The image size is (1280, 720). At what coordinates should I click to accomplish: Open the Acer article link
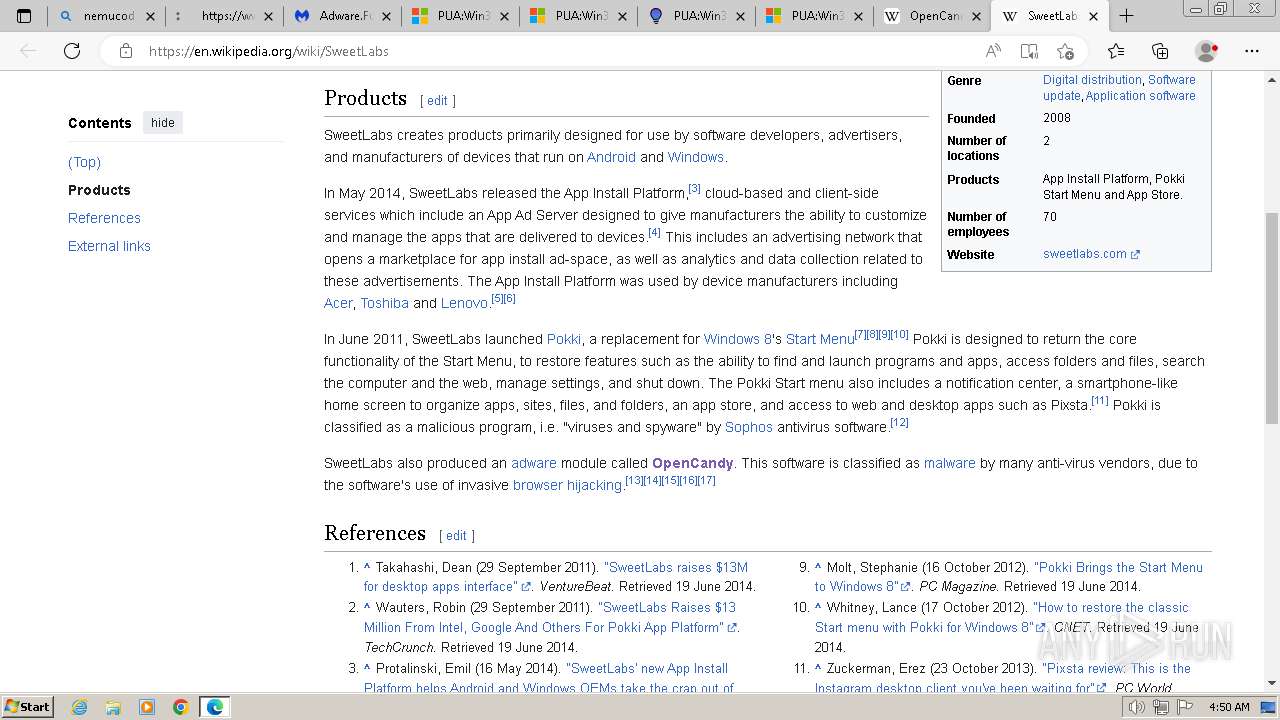pyautogui.click(x=338, y=303)
